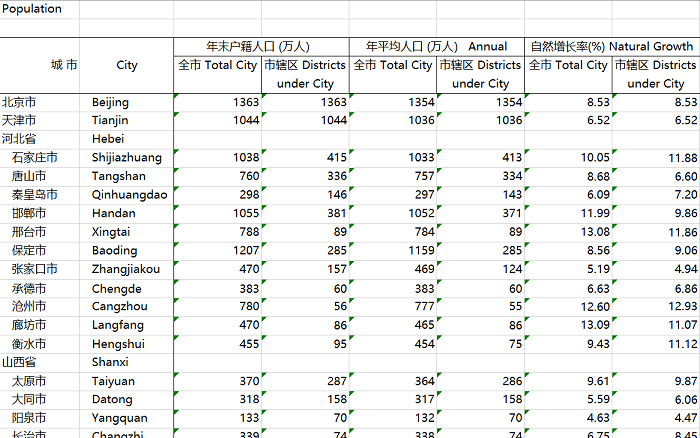The width and height of the screenshot is (700, 438).
Task: Click the Shijiazhuang name cell
Action: coord(127,158)
